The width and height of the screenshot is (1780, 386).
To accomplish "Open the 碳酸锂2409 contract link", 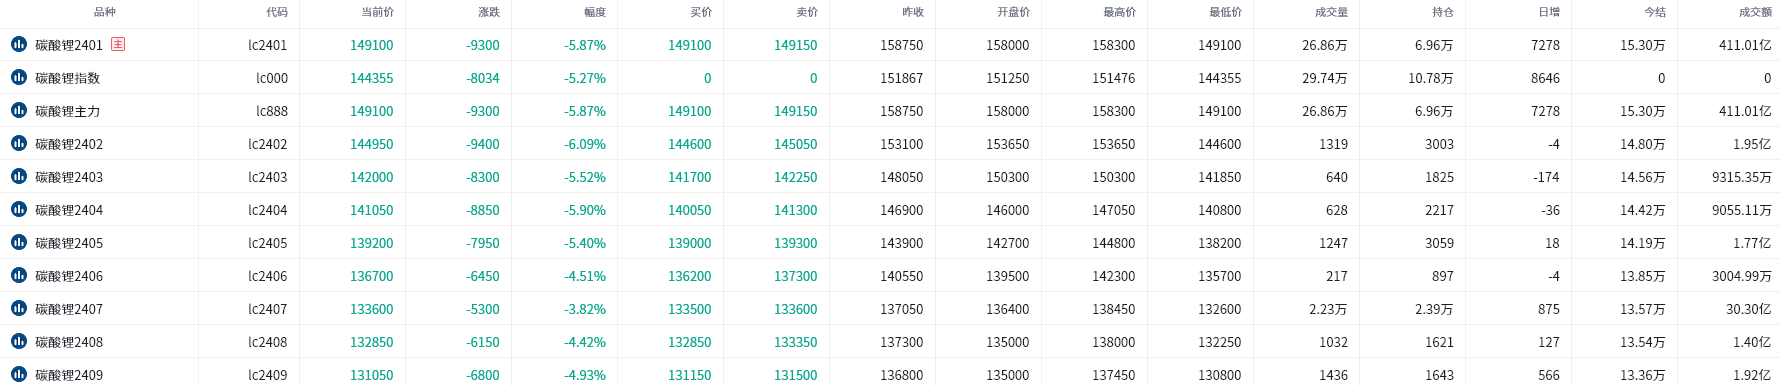I will 69,375.
